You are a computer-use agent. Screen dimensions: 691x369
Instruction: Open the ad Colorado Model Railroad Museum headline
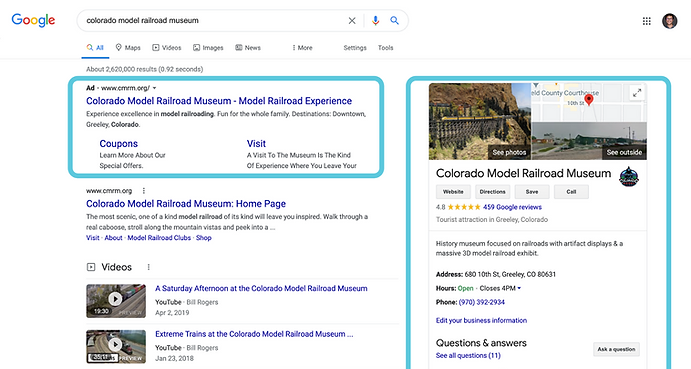click(219, 101)
